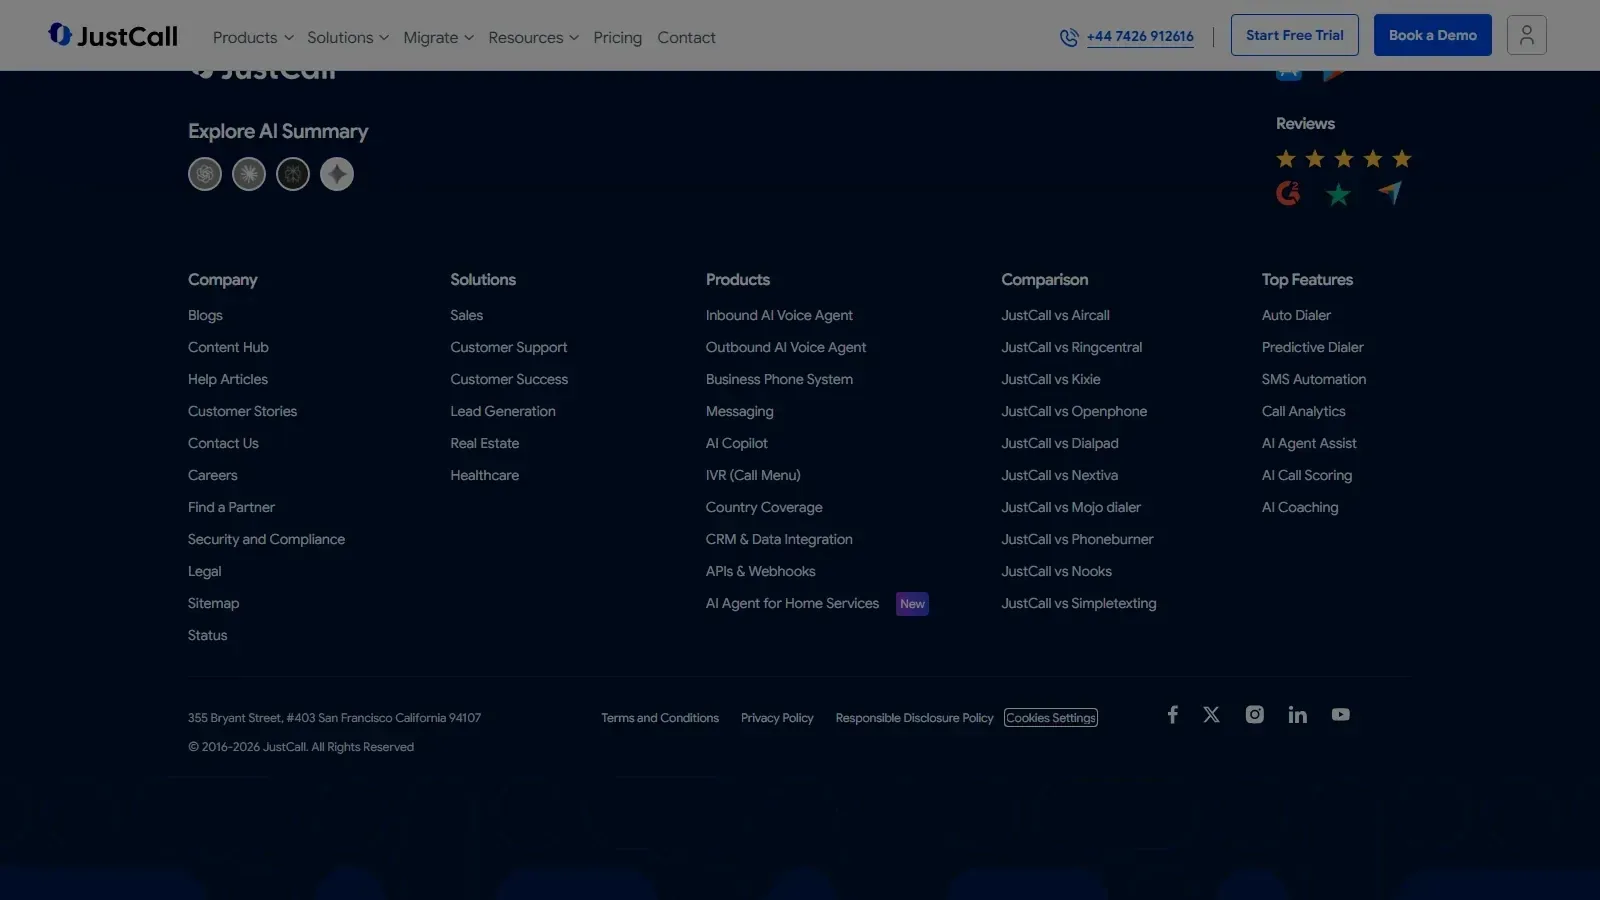Click the Start Free Trial button

pyautogui.click(x=1294, y=35)
